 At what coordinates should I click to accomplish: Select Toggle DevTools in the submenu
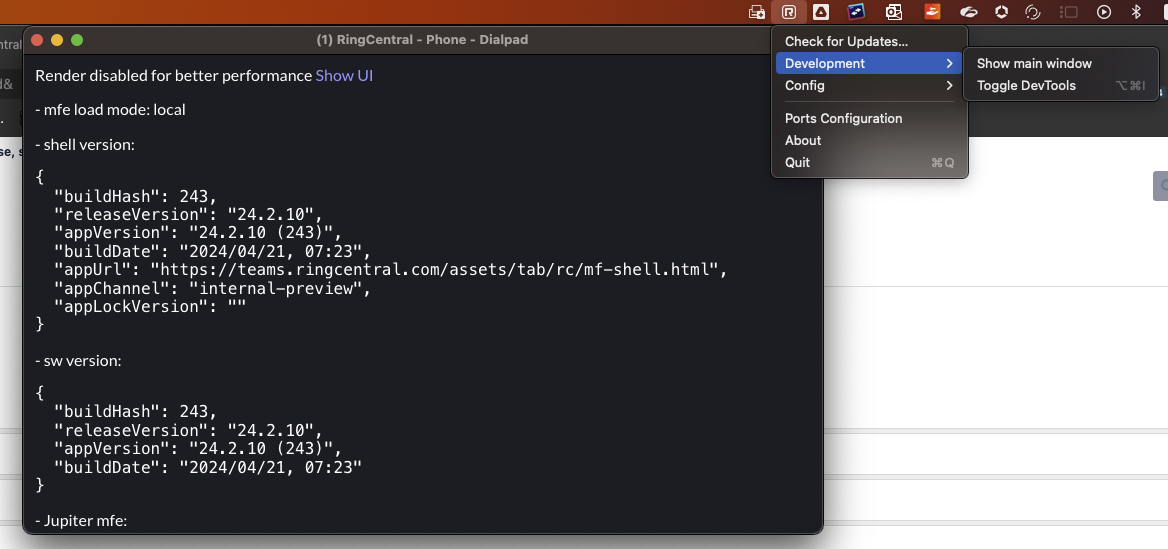coord(1061,86)
